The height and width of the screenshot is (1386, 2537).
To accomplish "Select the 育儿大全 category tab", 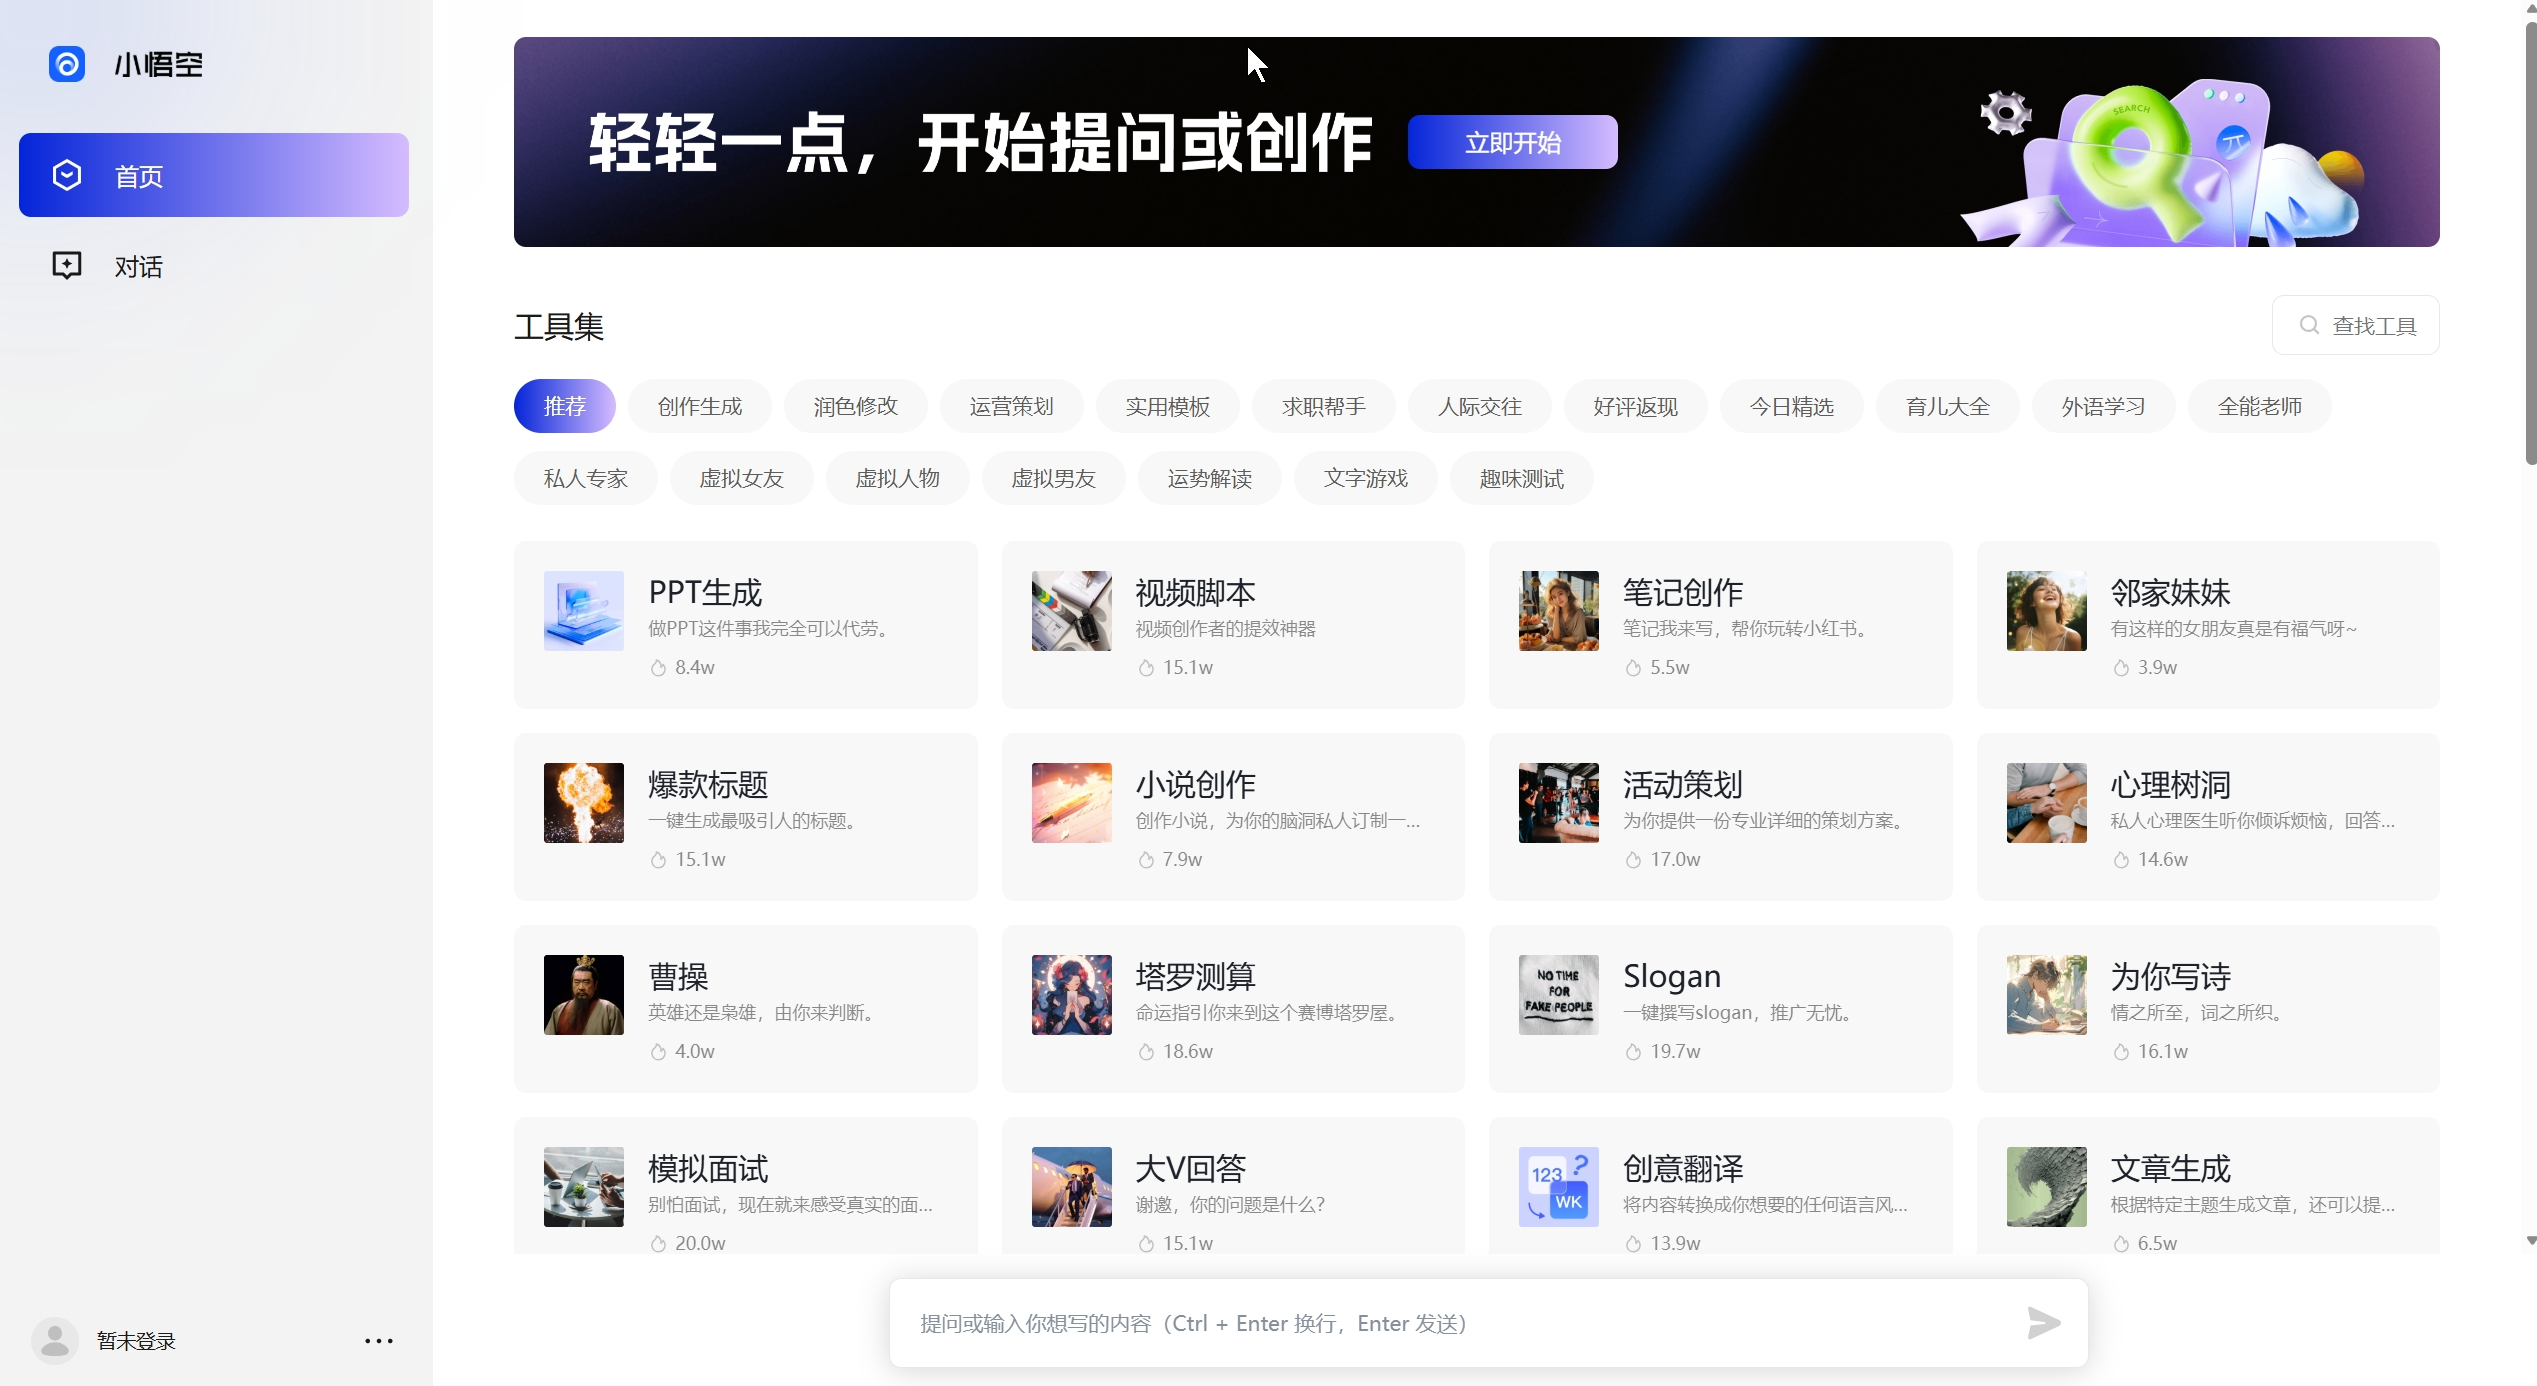I will point(1948,407).
